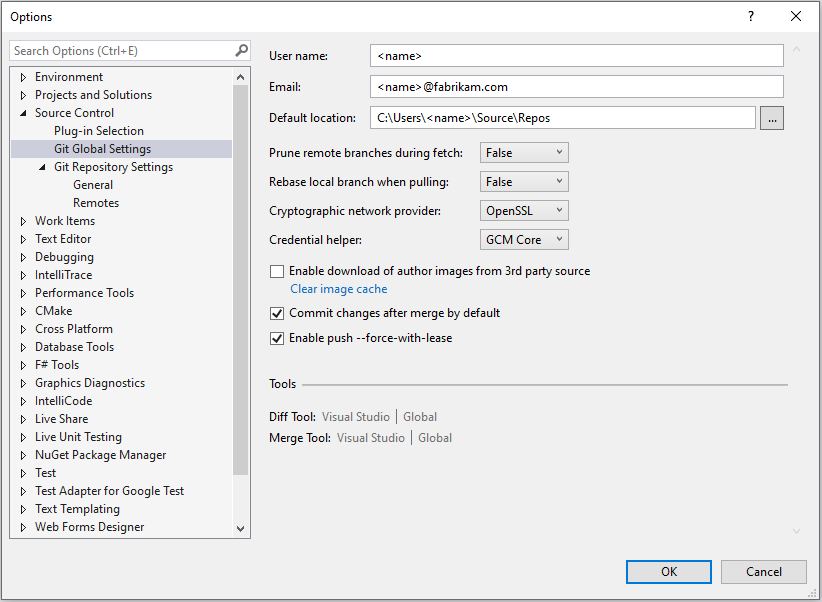Expand the Web Forms Designer node arrow
The width and height of the screenshot is (822, 602).
(x=23, y=527)
